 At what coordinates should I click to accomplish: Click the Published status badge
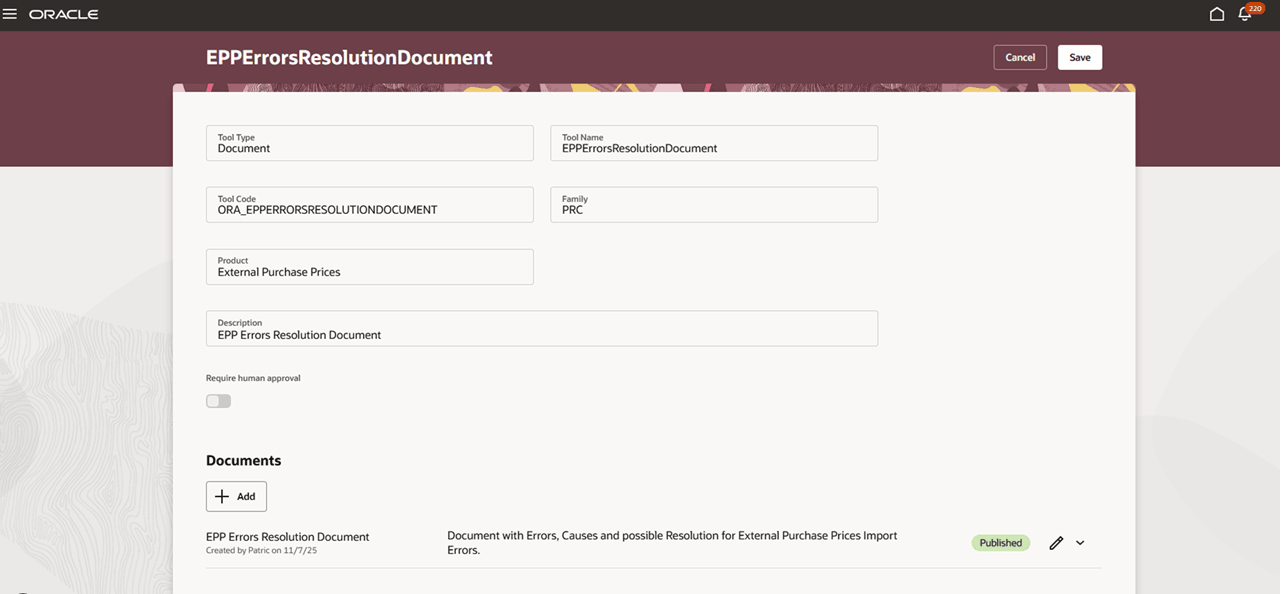click(x=1000, y=542)
